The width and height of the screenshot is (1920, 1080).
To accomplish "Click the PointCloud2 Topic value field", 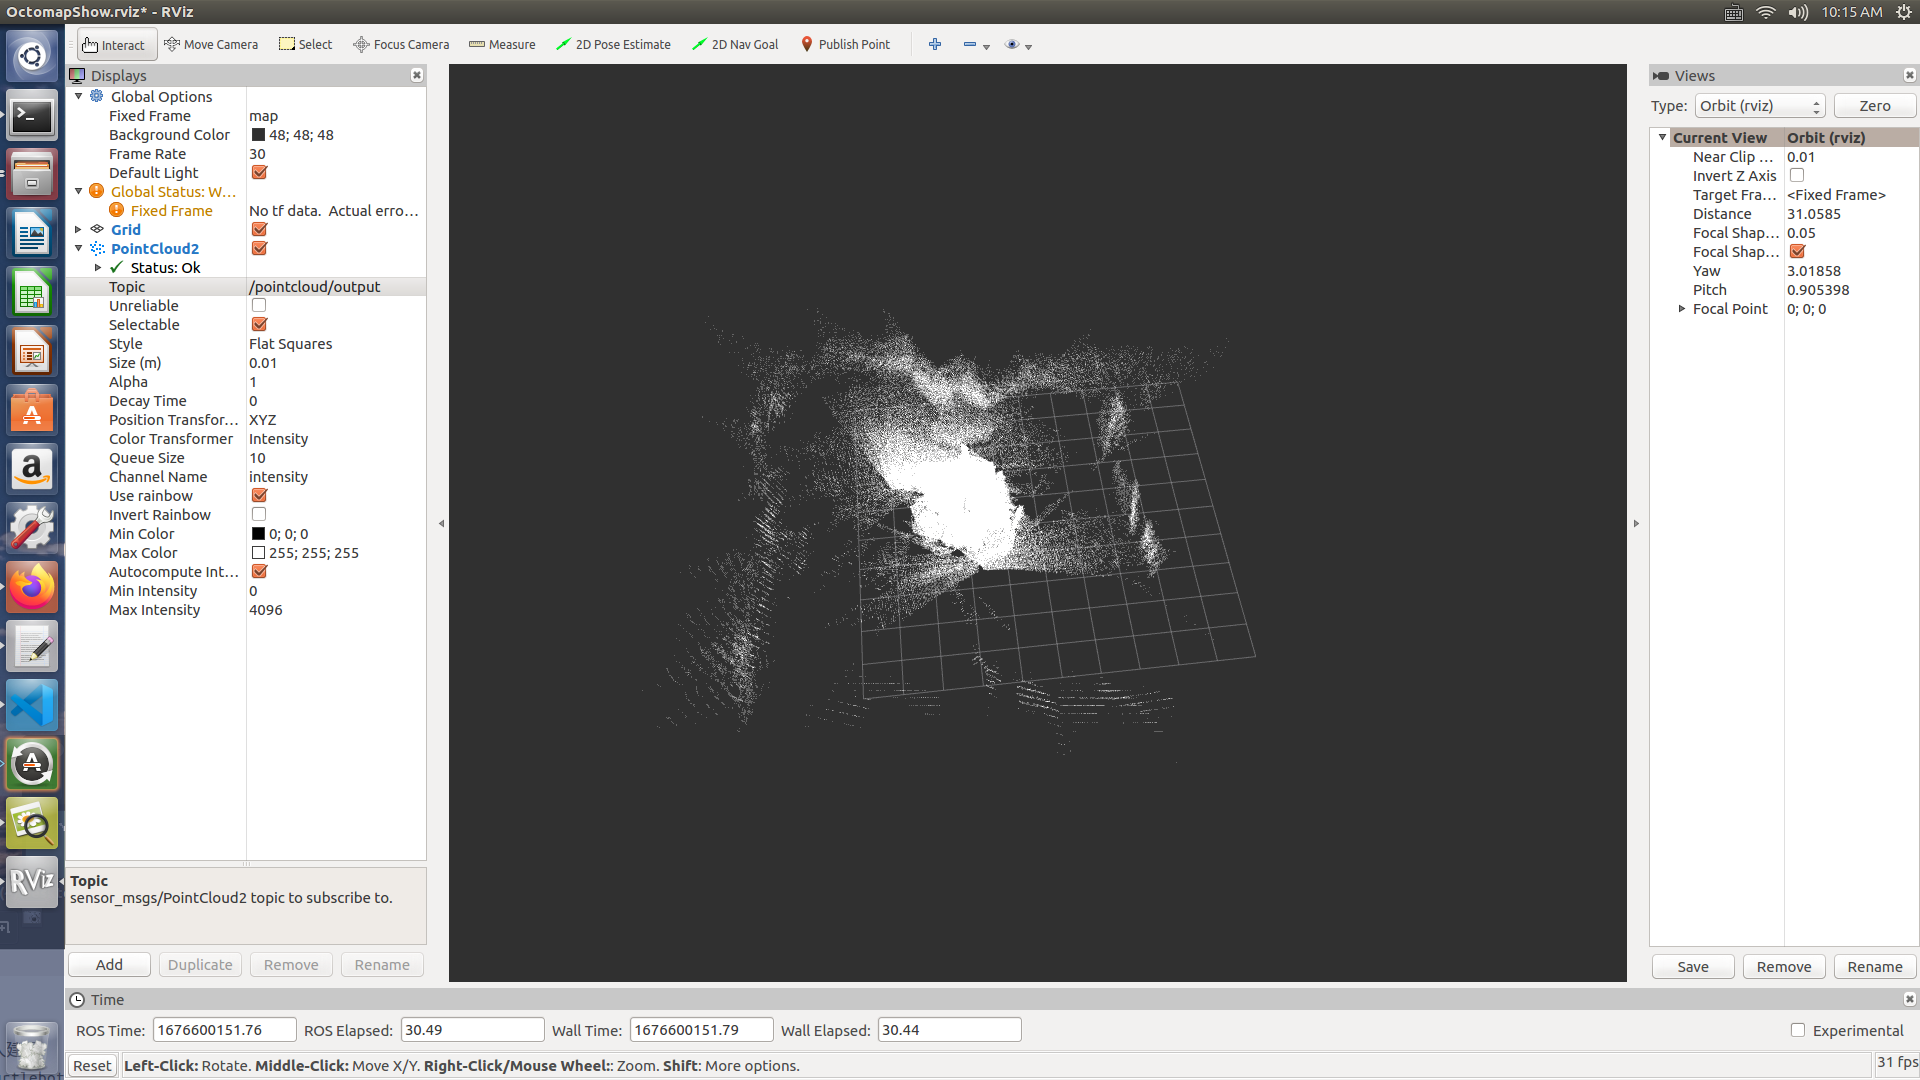I will pyautogui.click(x=334, y=287).
